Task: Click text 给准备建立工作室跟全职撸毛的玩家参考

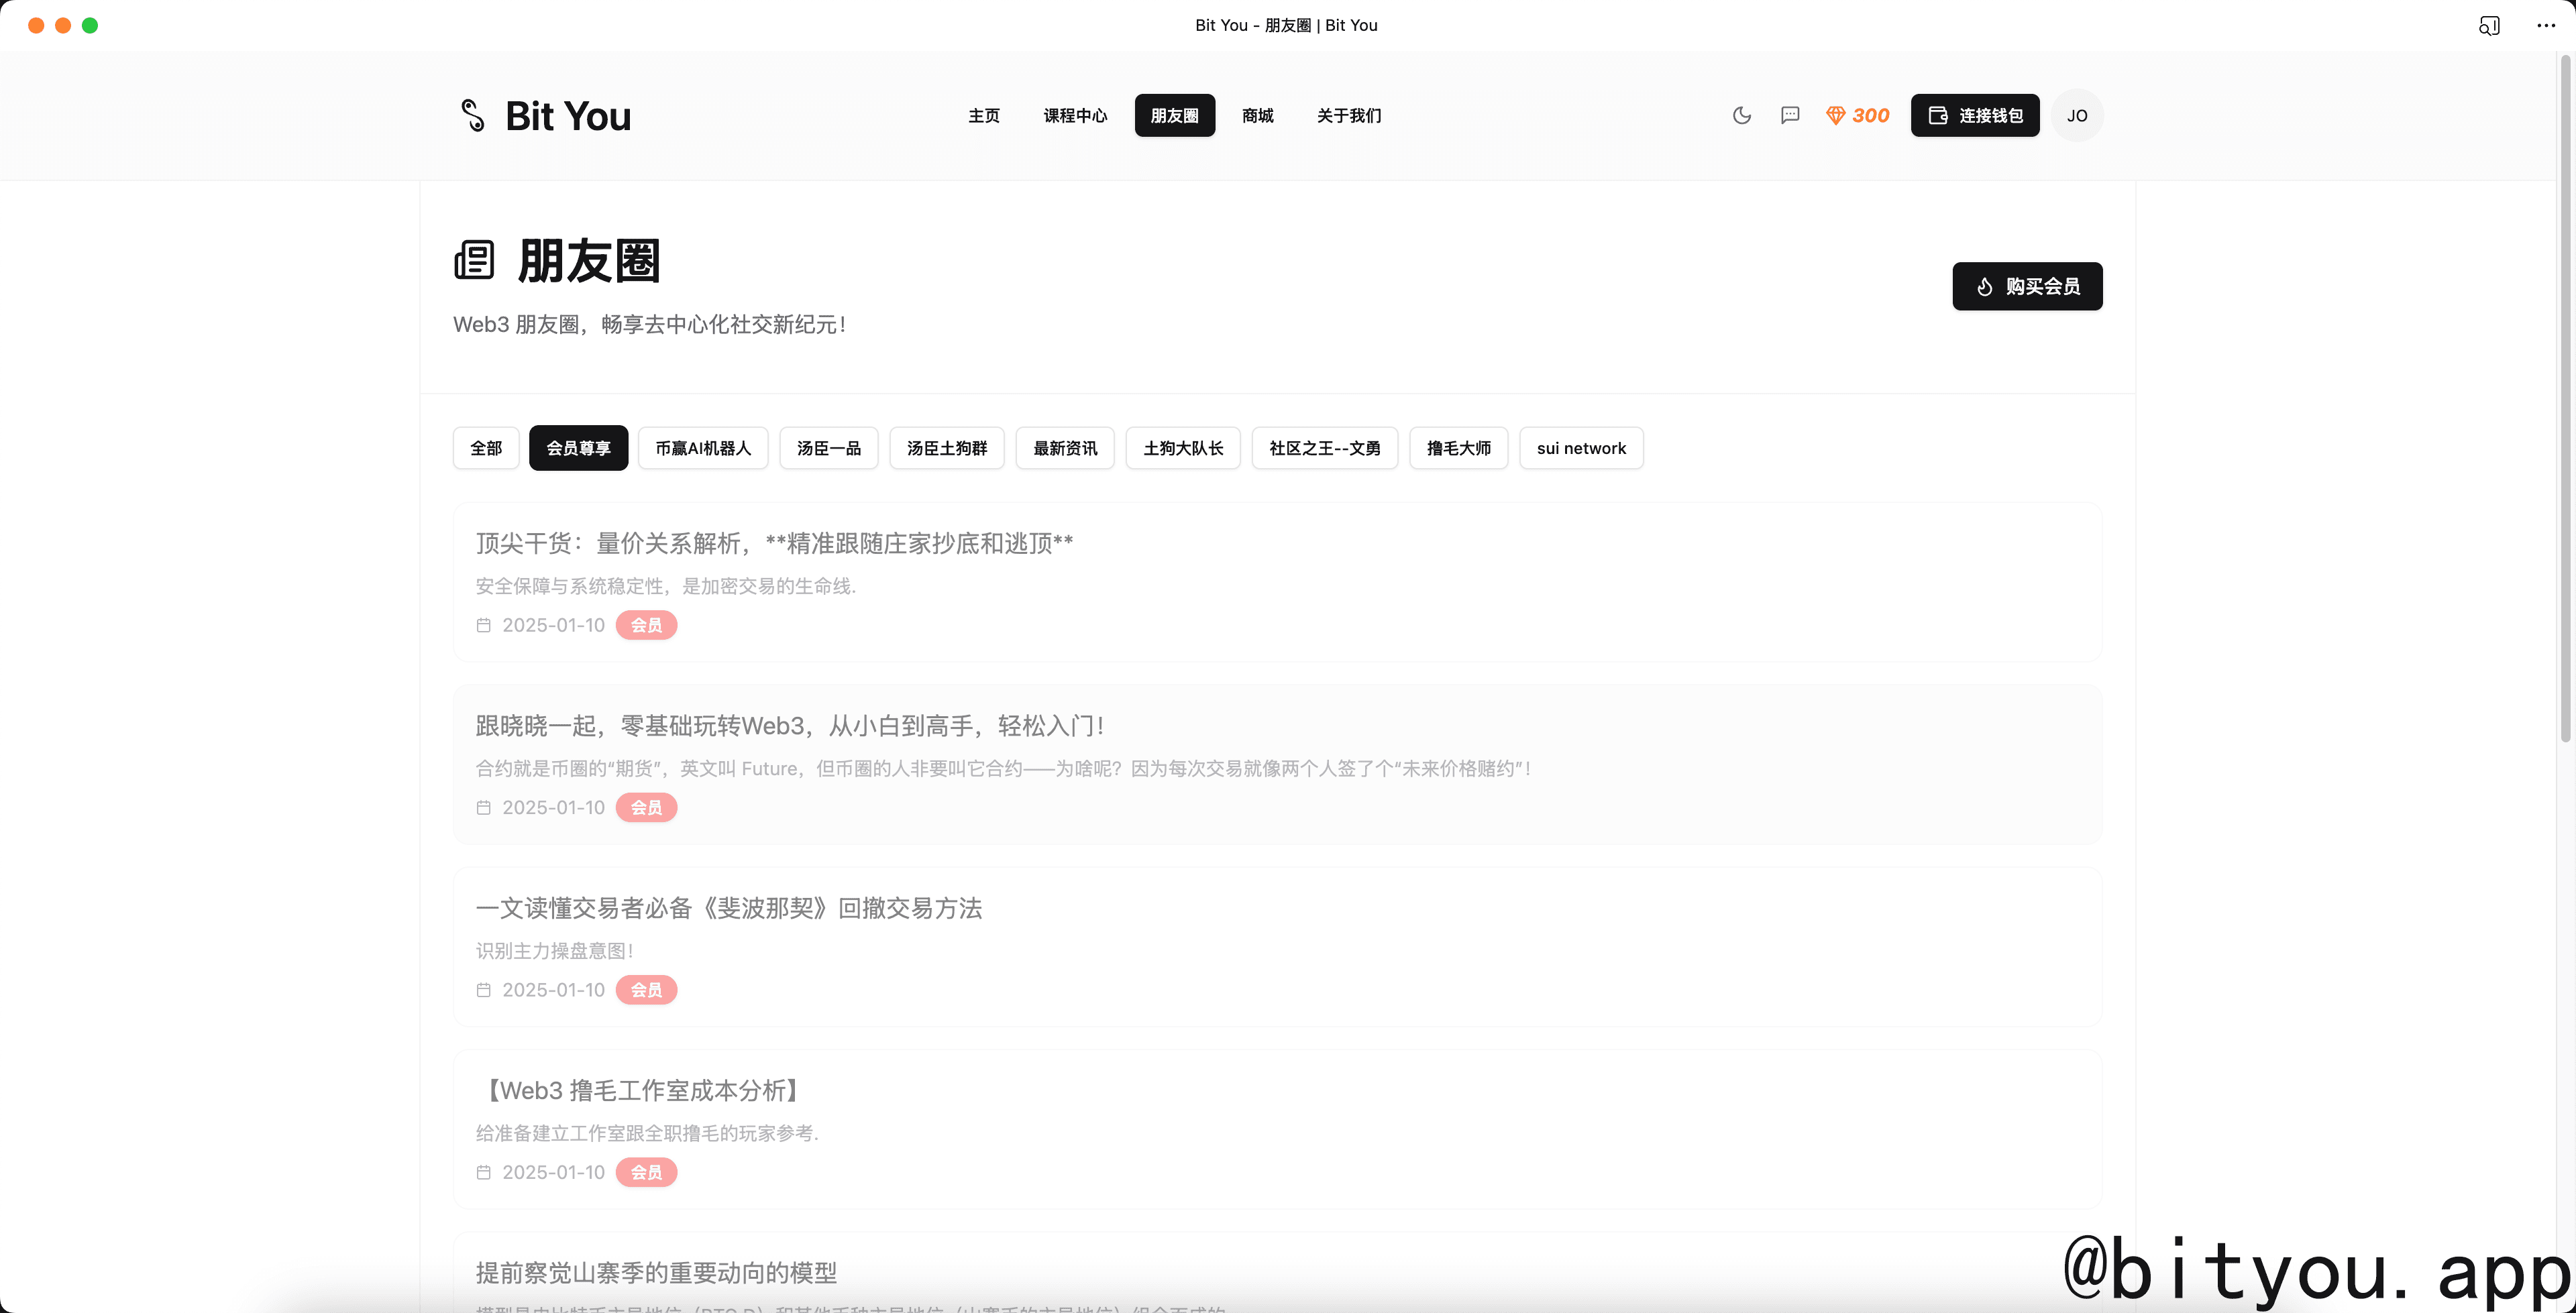Action: click(x=647, y=1133)
